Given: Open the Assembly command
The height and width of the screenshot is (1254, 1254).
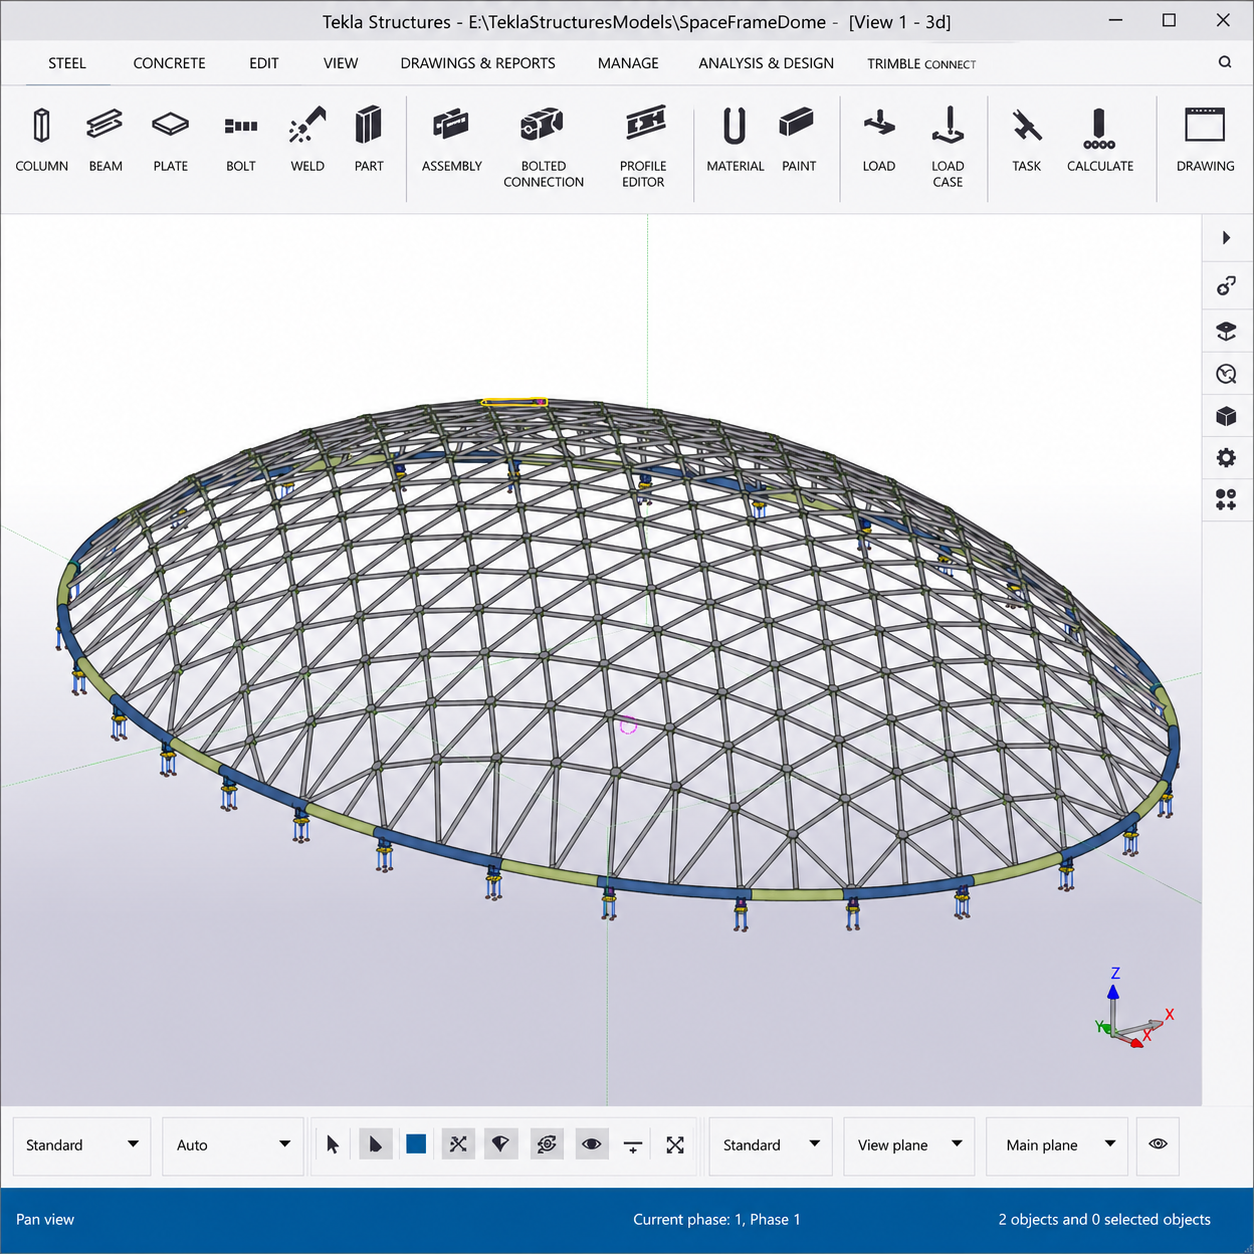Looking at the screenshot, I should pyautogui.click(x=452, y=139).
